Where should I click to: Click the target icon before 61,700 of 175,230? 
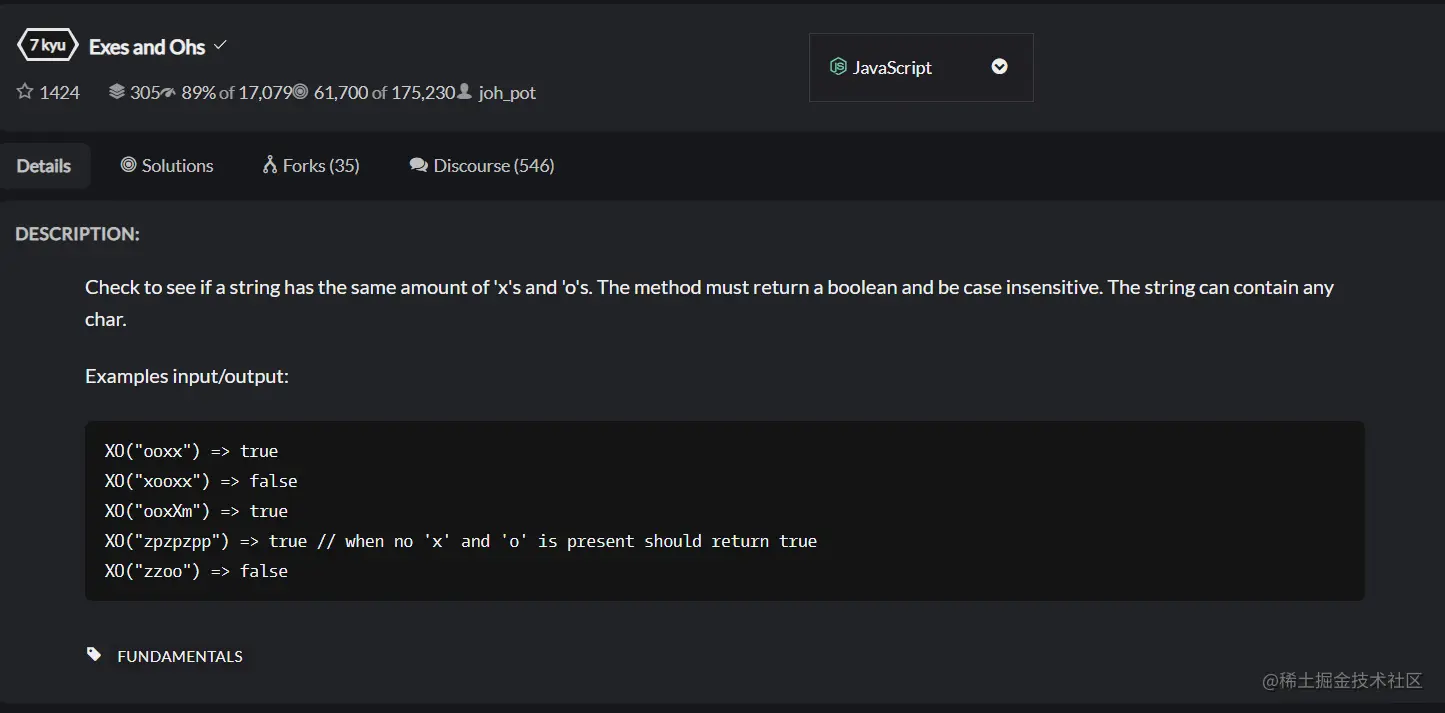[300, 92]
